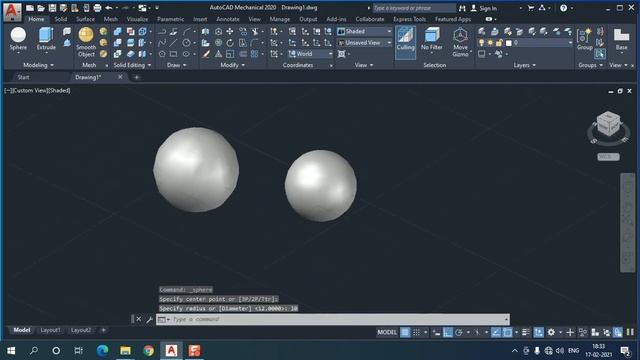Click the Customize wrench icon beside command line

click(149, 319)
